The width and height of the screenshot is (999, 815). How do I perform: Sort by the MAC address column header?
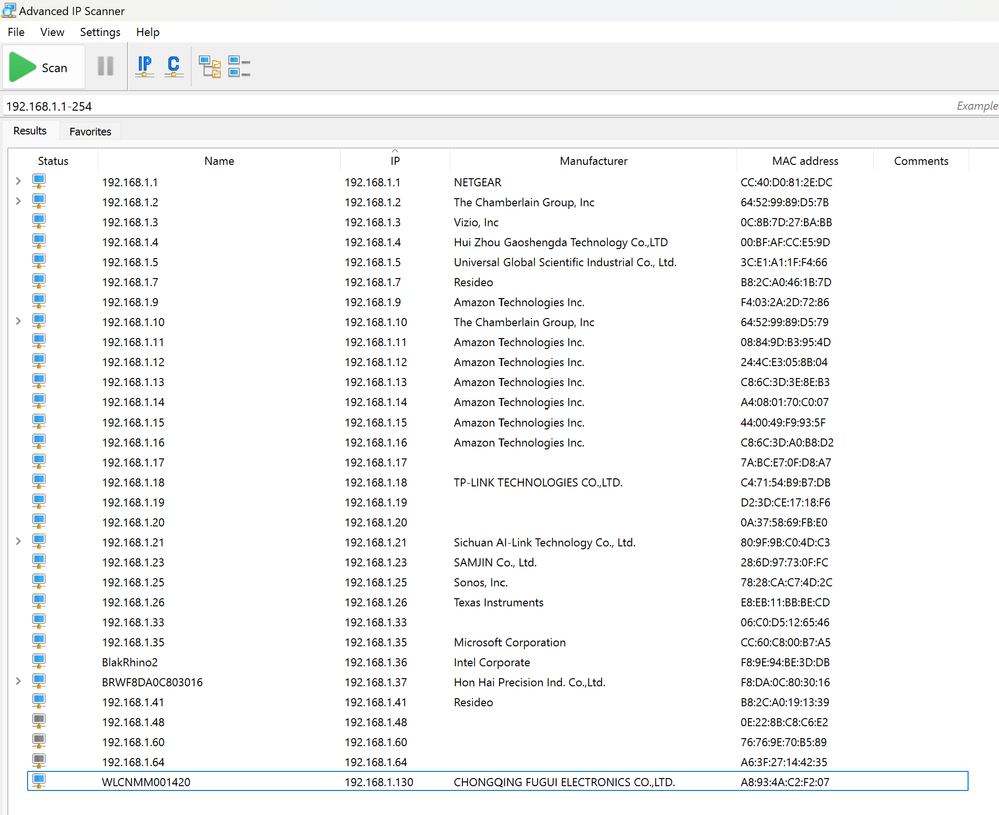click(805, 161)
